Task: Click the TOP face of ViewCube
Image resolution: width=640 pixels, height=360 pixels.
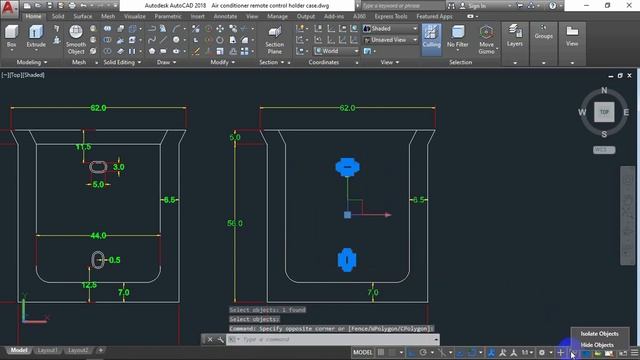Action: coord(604,112)
